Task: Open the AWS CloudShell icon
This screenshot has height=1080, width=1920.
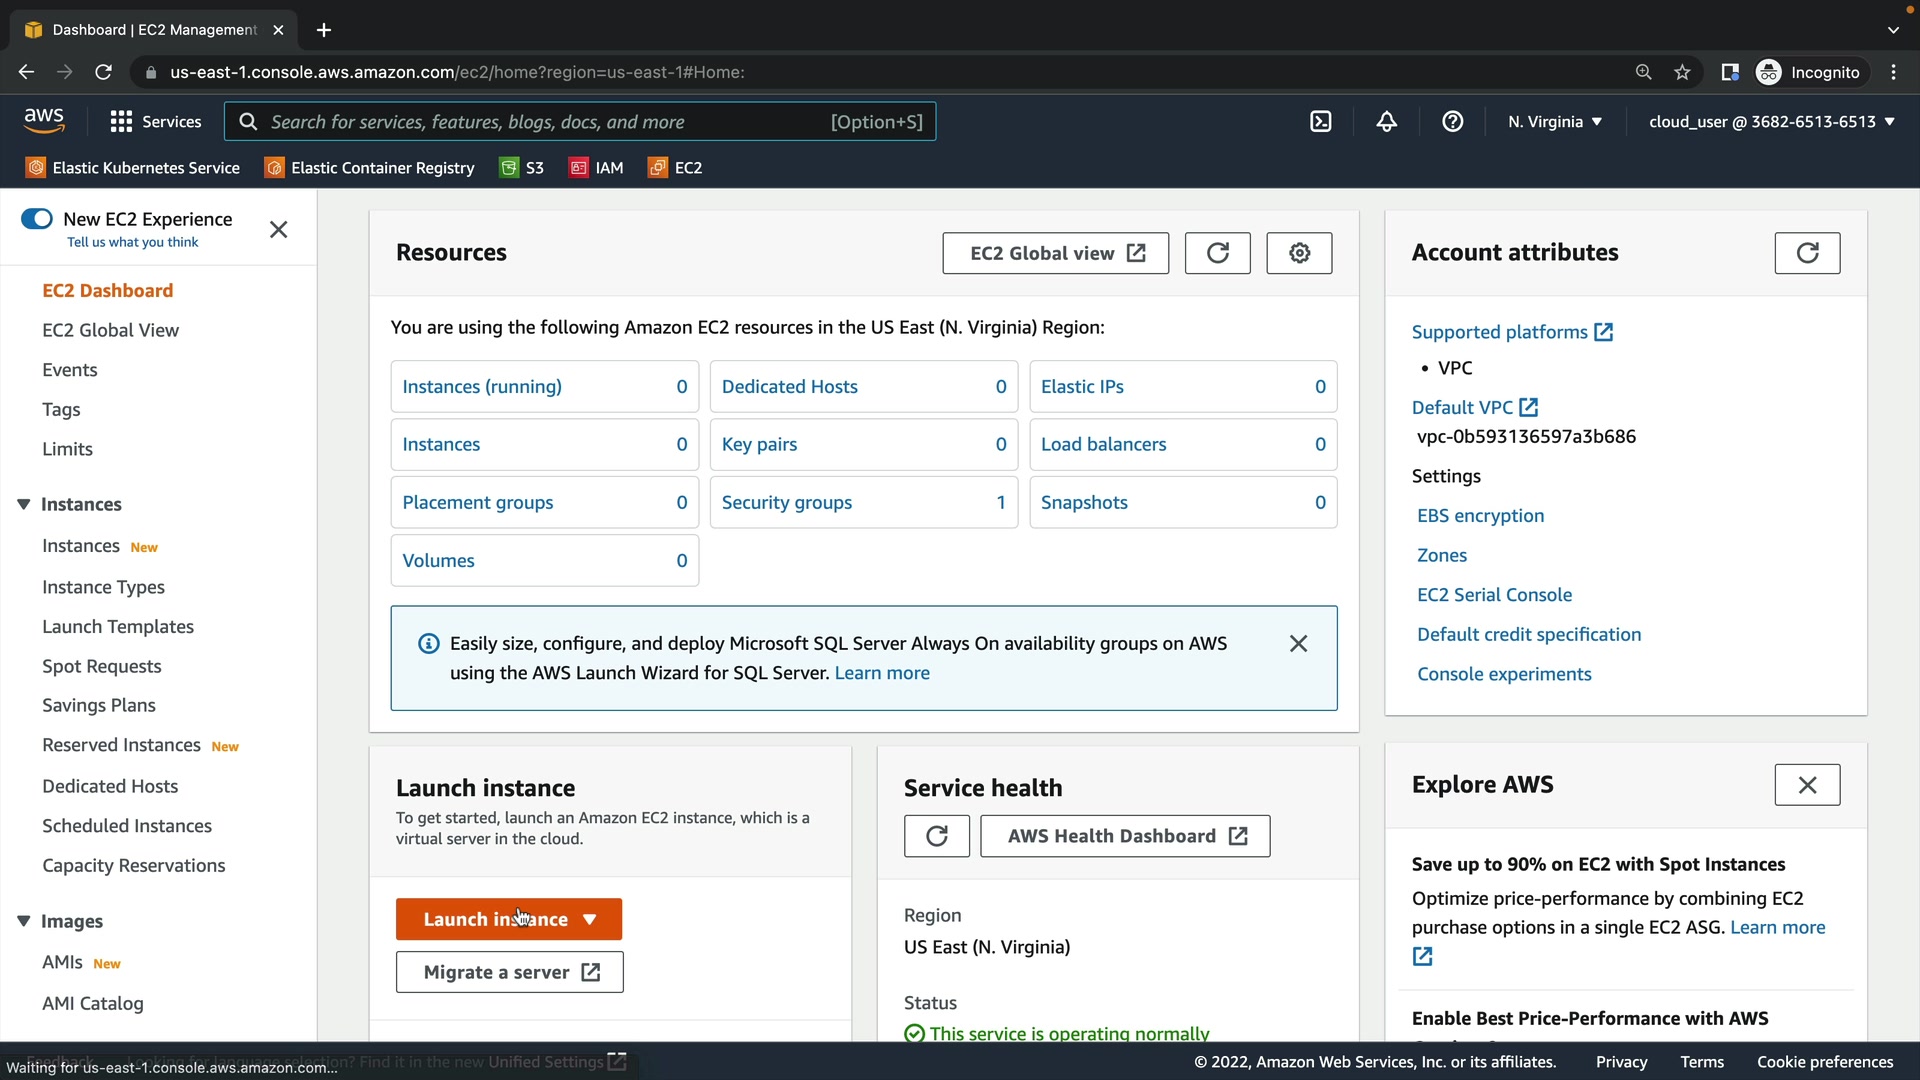Action: pos(1321,122)
